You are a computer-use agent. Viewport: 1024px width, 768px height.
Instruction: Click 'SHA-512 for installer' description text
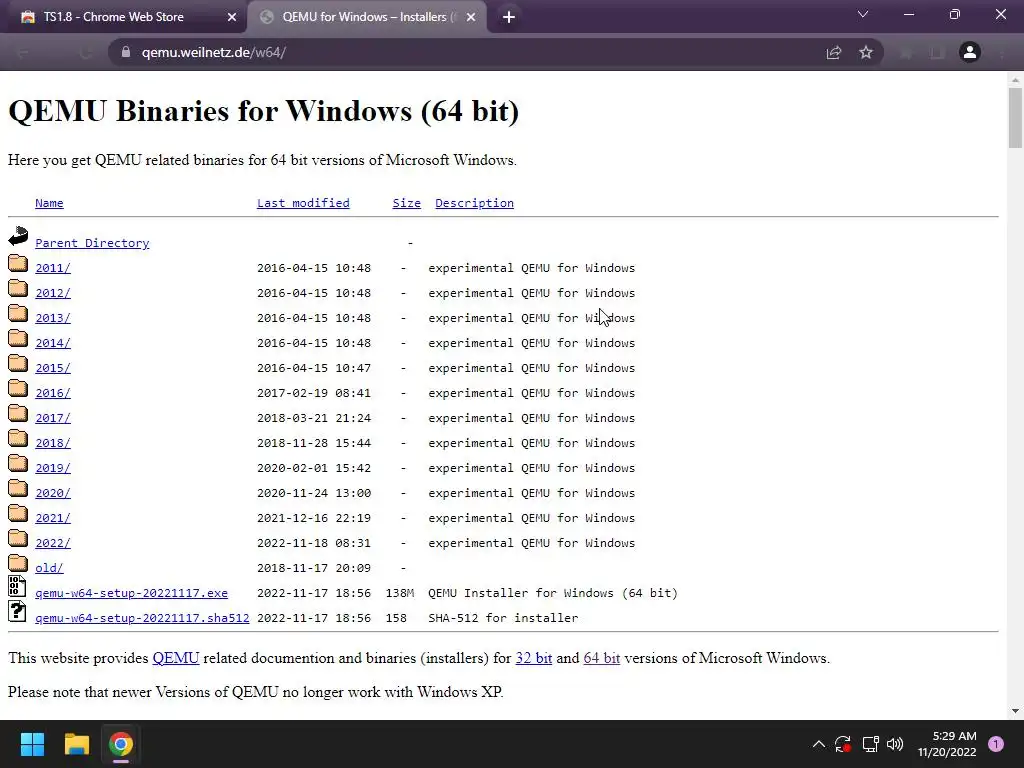[x=503, y=618]
